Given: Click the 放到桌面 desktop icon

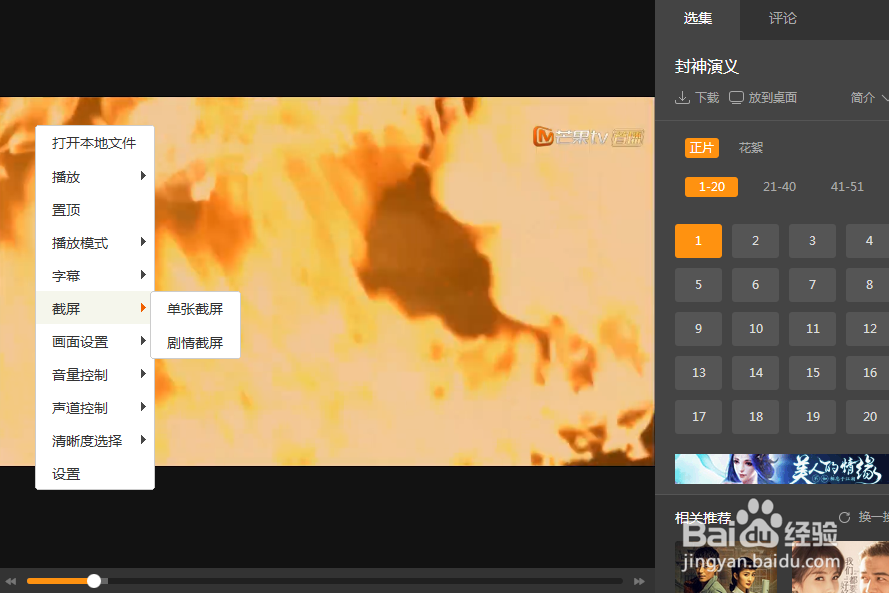Looking at the screenshot, I should 736,97.
